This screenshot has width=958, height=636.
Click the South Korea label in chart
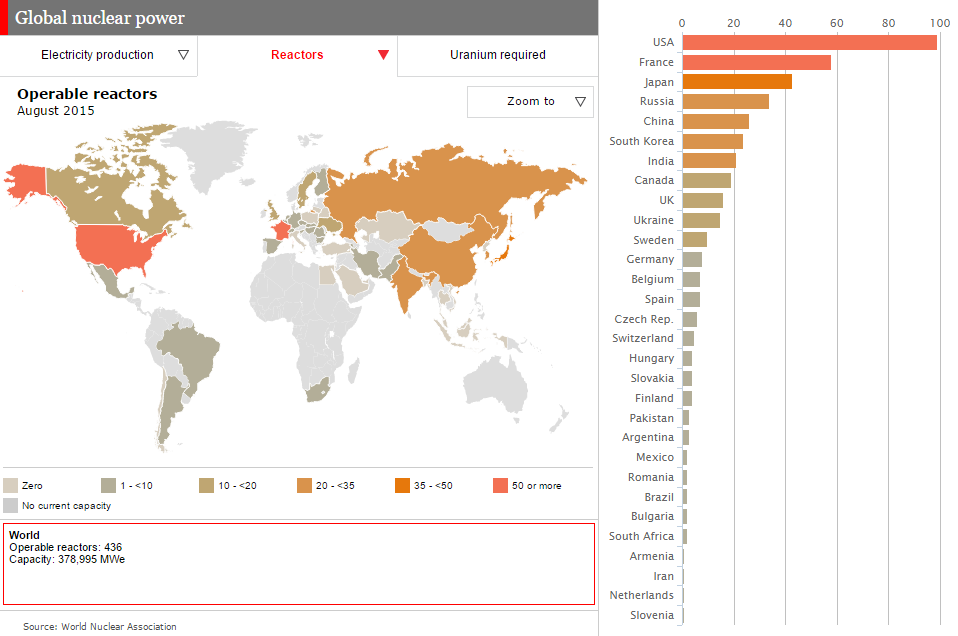642,141
